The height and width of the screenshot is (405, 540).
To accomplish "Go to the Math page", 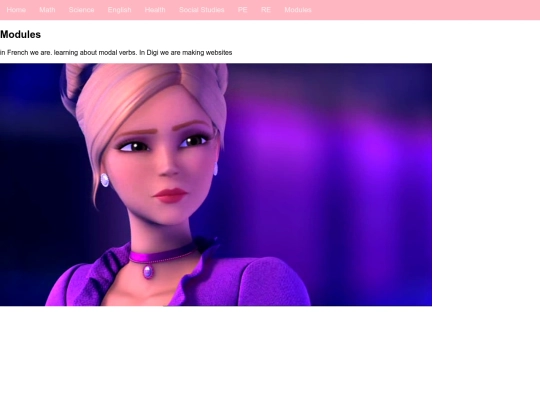I will pyautogui.click(x=47, y=10).
